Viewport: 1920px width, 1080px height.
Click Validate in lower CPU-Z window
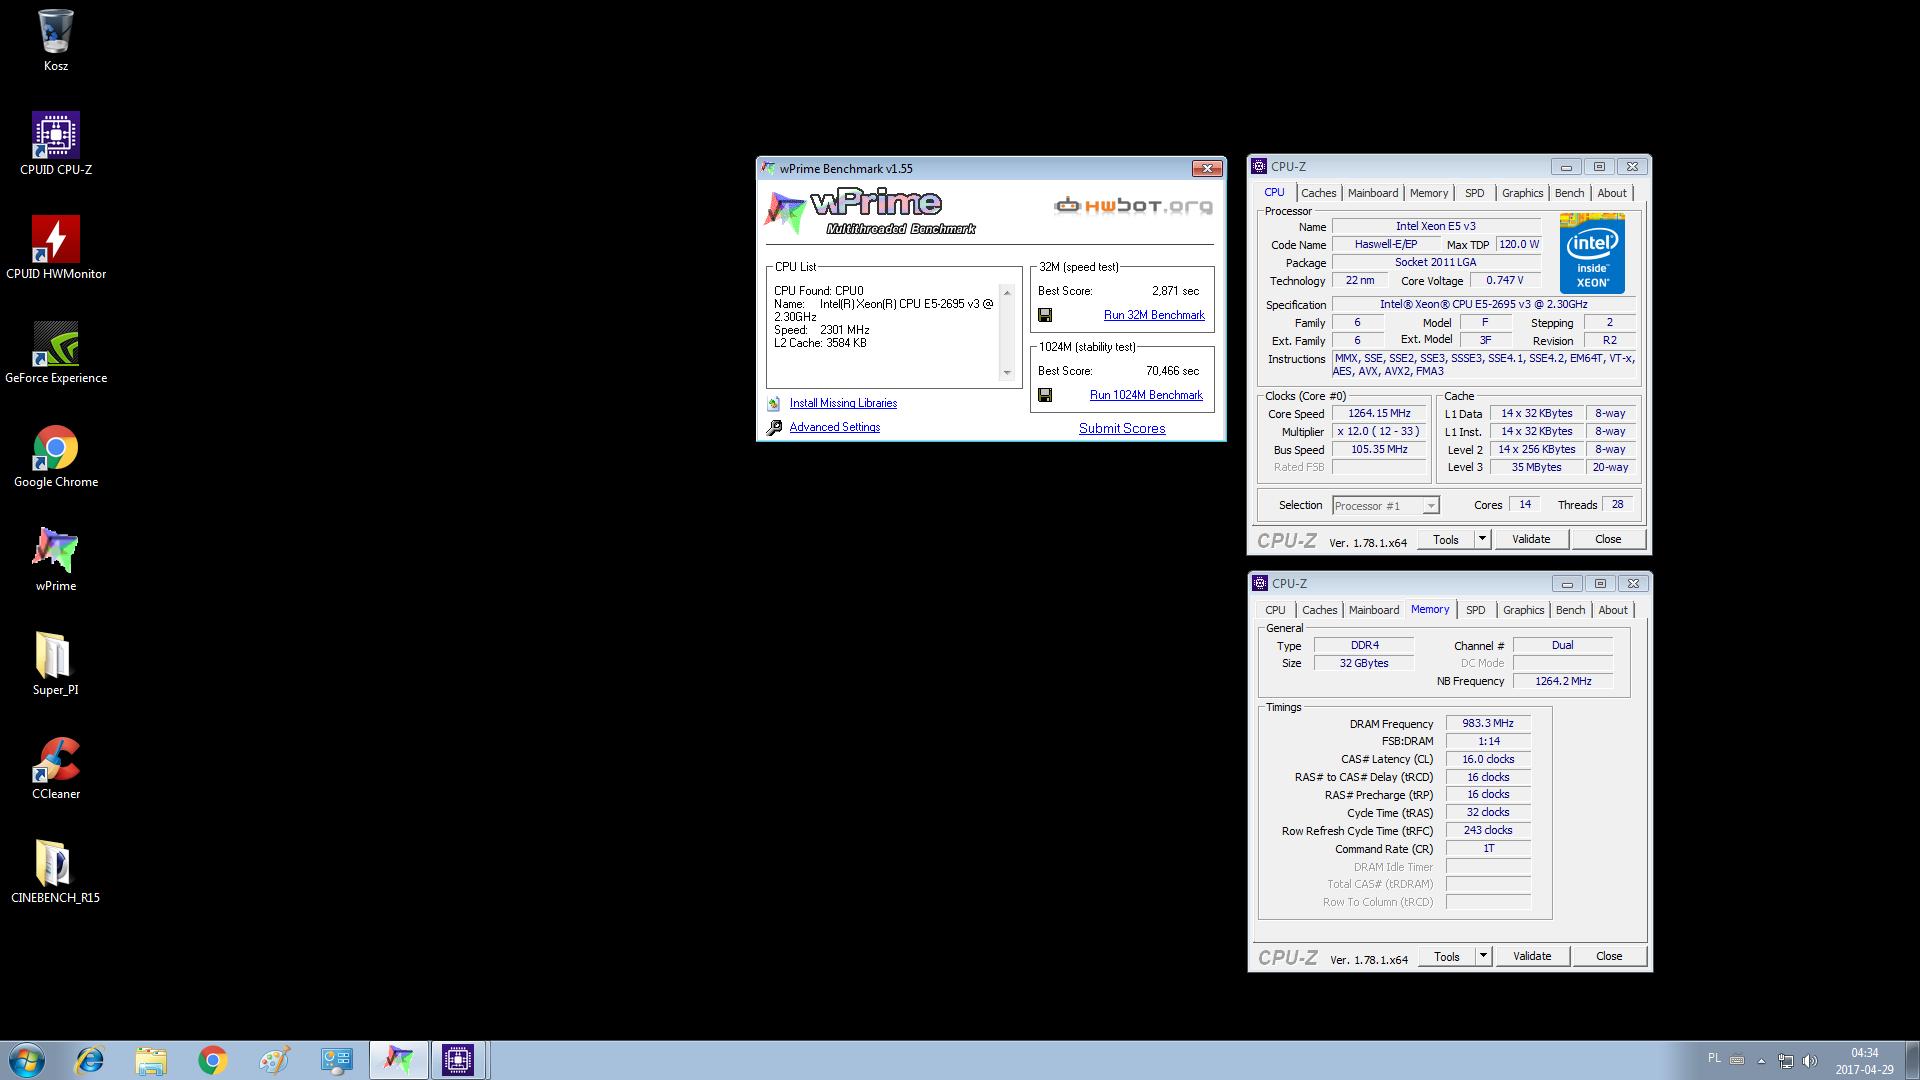click(1532, 956)
